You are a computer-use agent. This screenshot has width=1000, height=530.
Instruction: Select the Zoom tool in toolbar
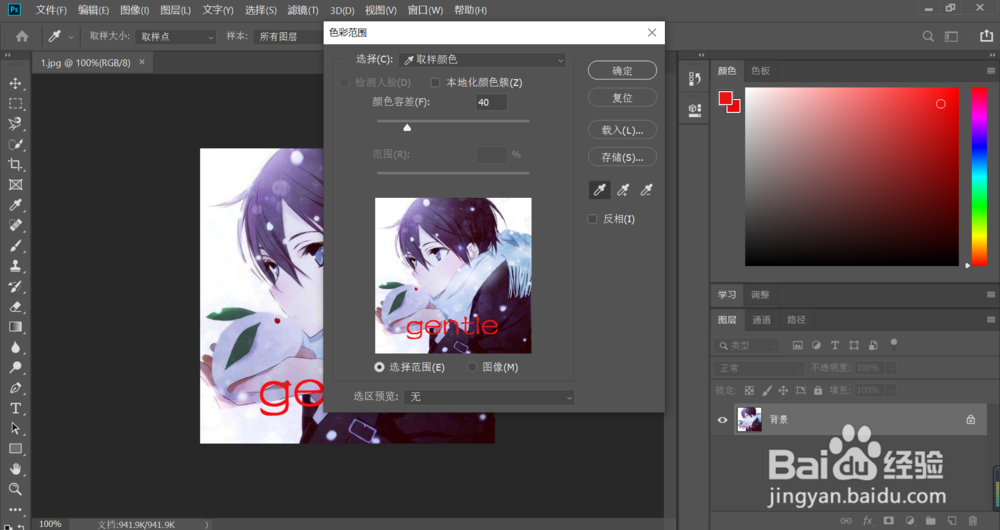(x=15, y=489)
